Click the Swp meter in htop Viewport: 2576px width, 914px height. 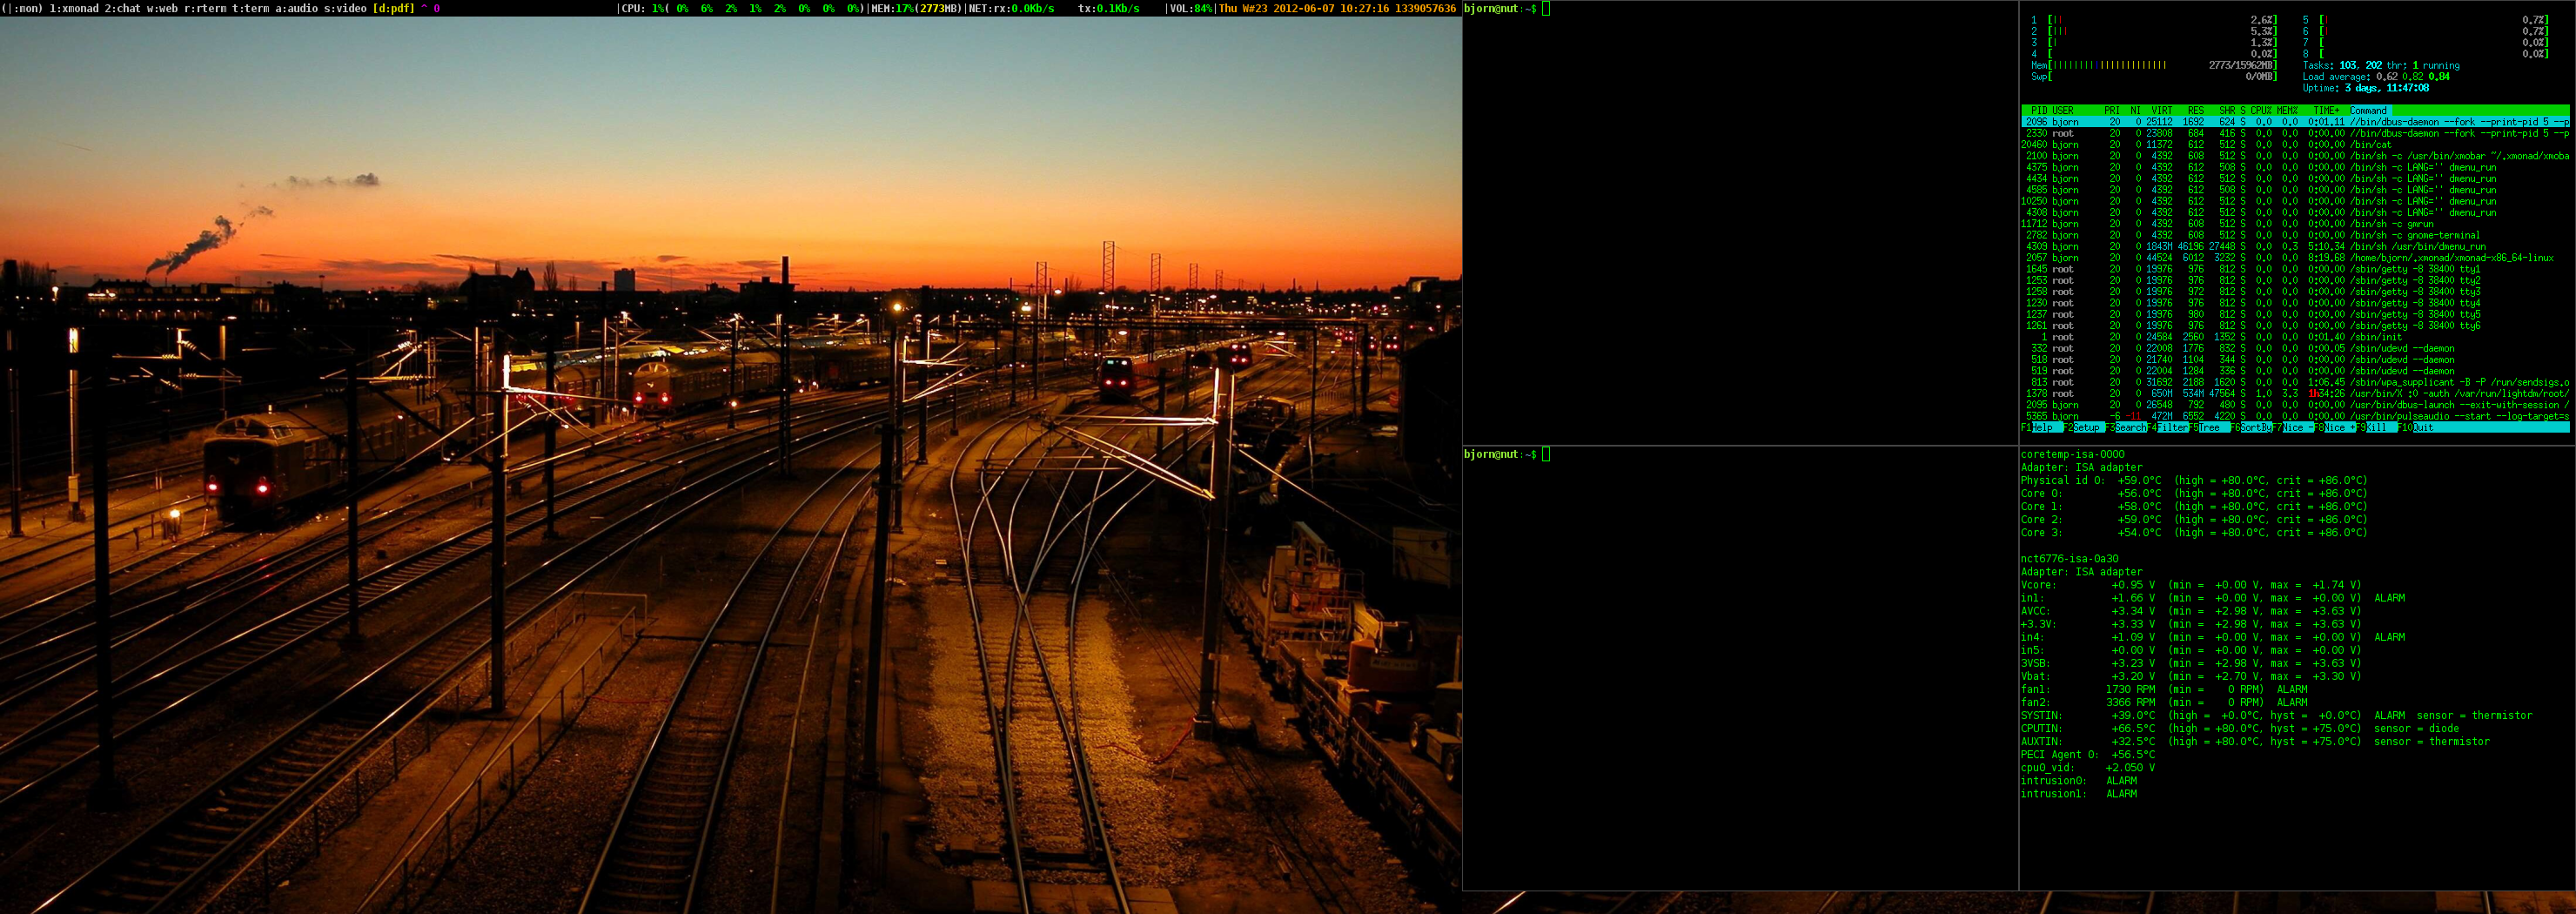point(2154,76)
